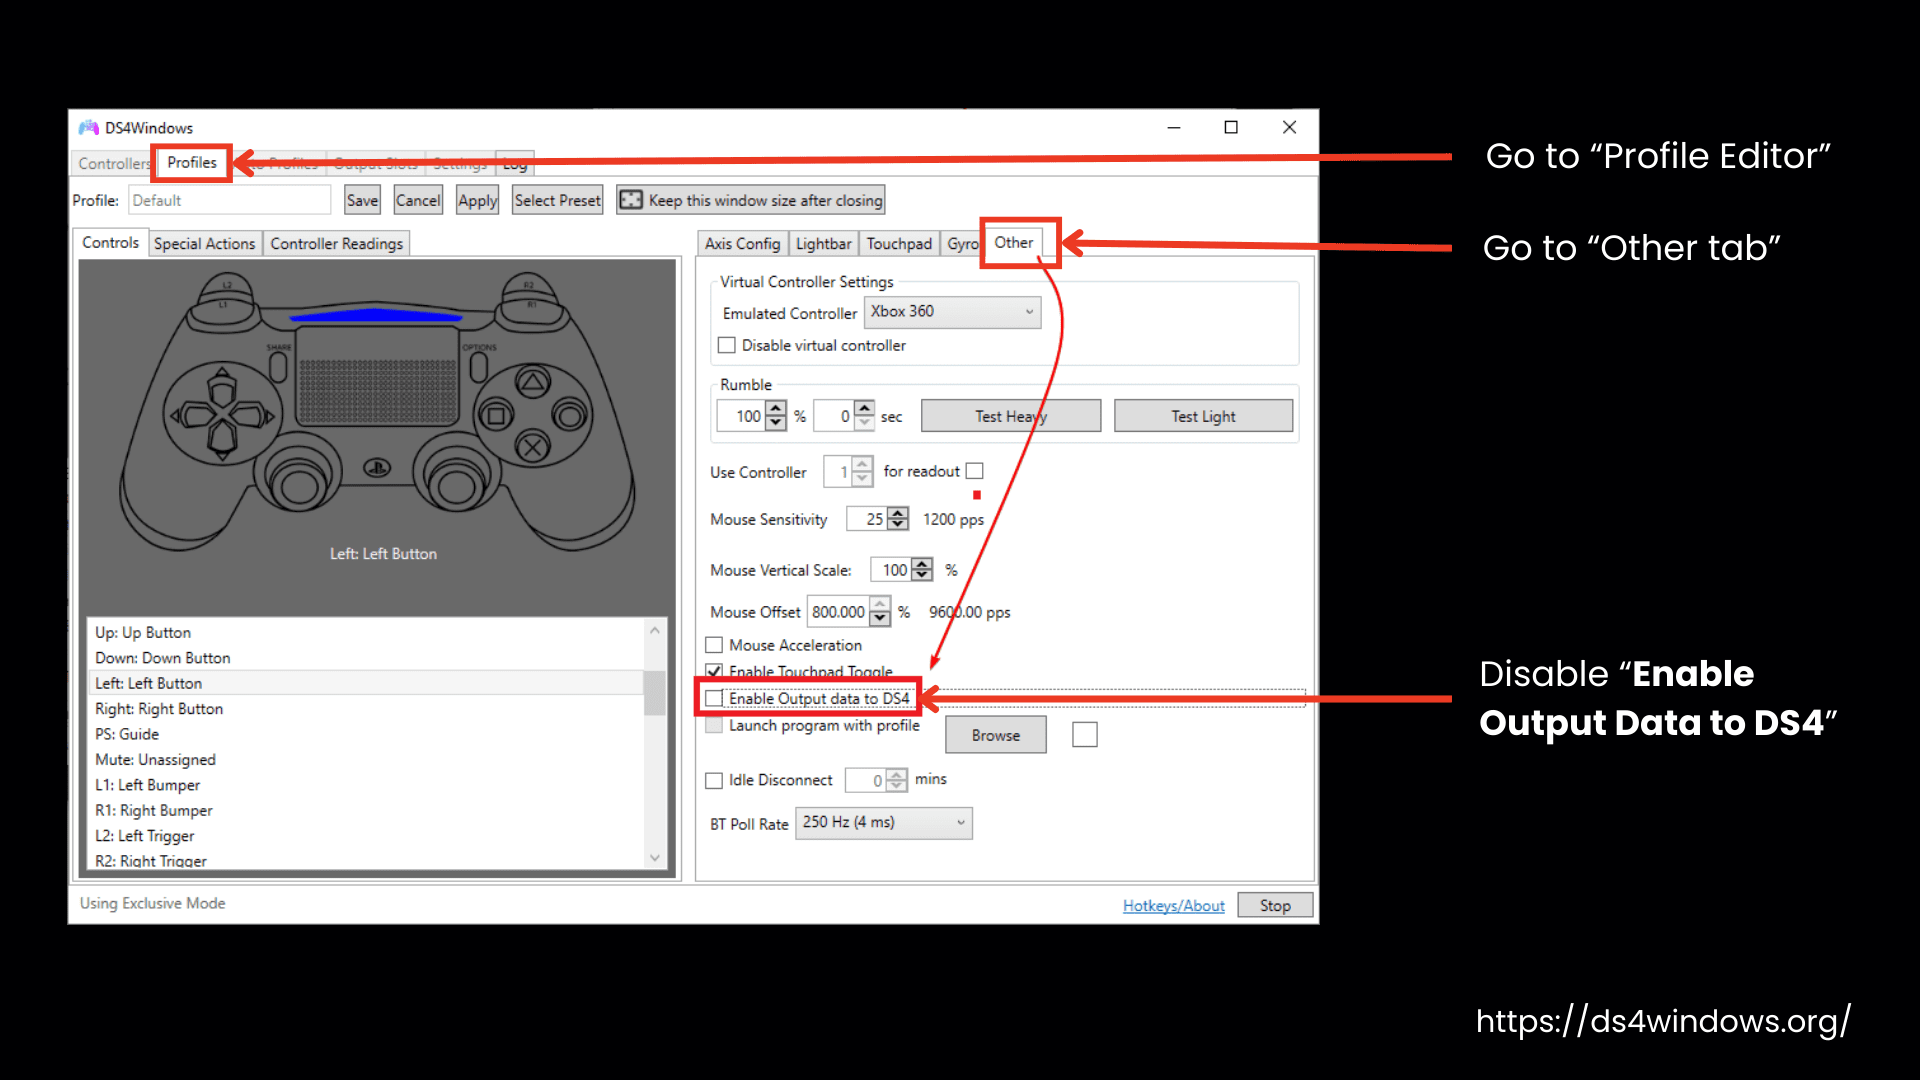The width and height of the screenshot is (1920, 1080).
Task: Click the blue lightbar on controller image
Action: point(377,316)
